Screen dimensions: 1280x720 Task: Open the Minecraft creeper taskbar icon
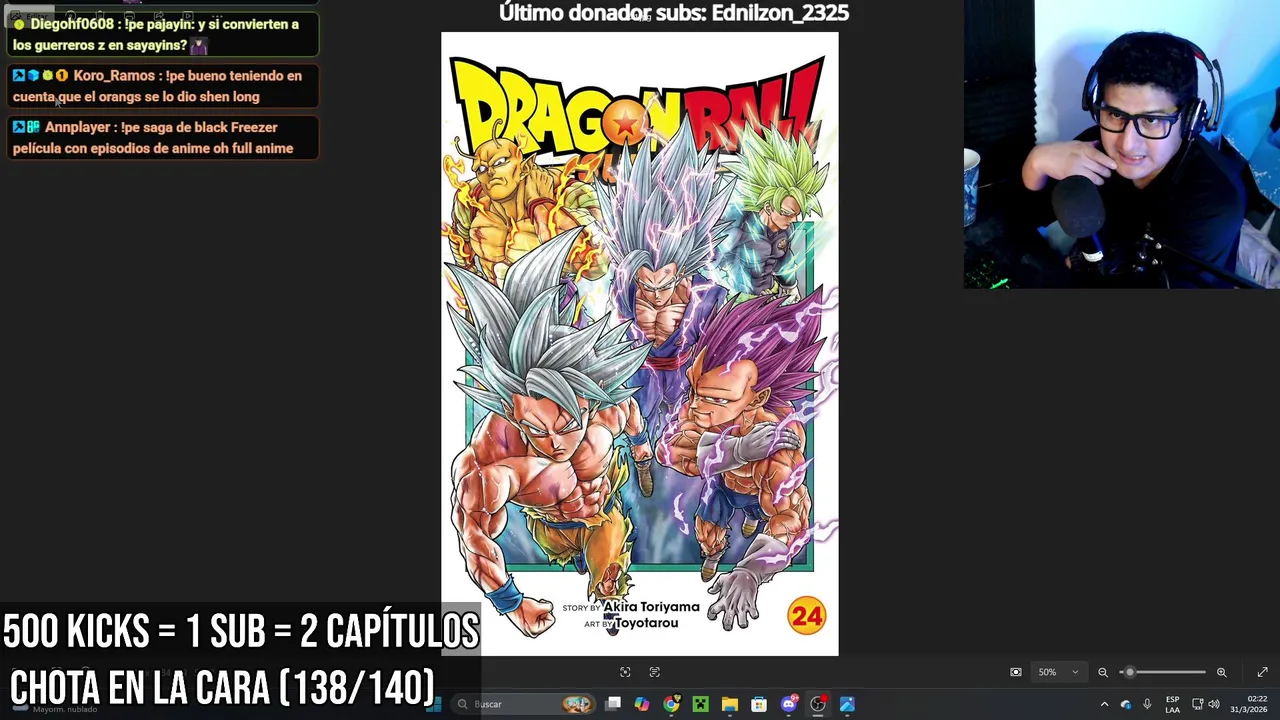(700, 704)
